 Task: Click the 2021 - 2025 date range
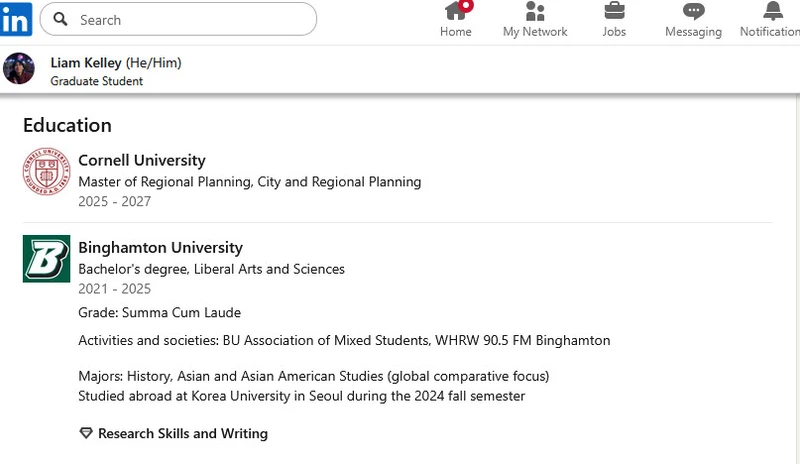pos(114,289)
